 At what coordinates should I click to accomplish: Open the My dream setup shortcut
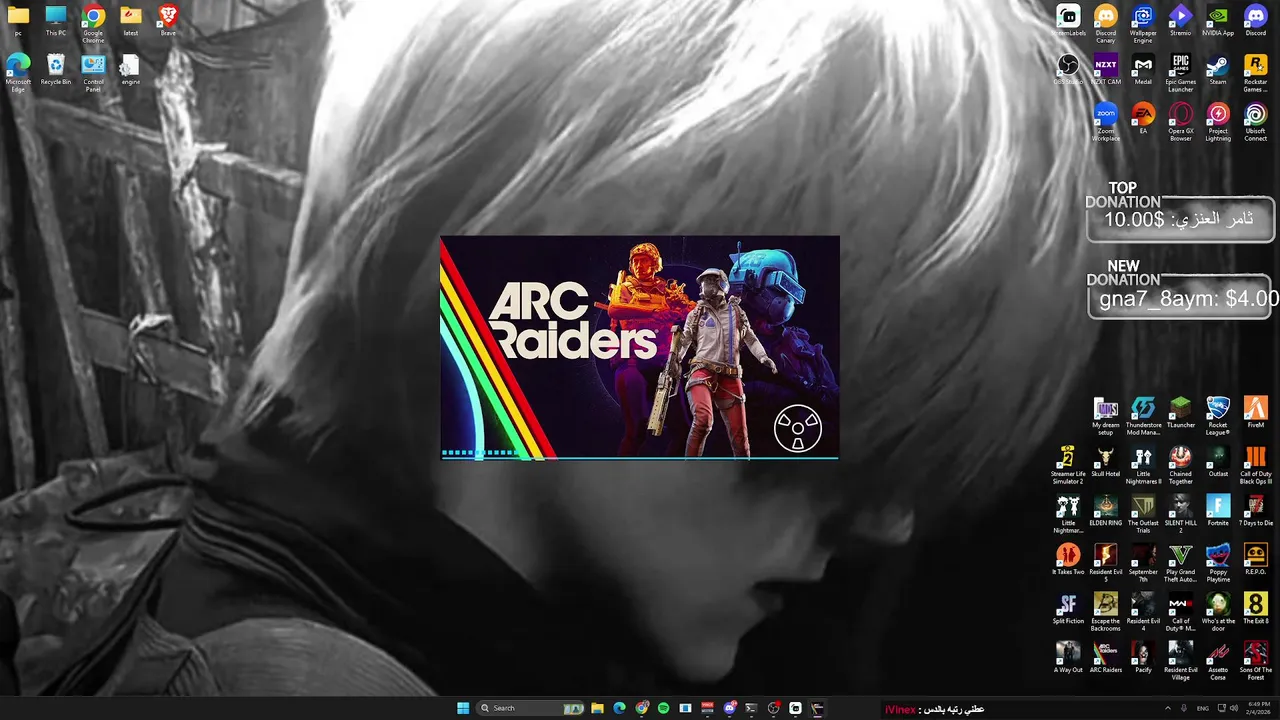[x=1105, y=415]
